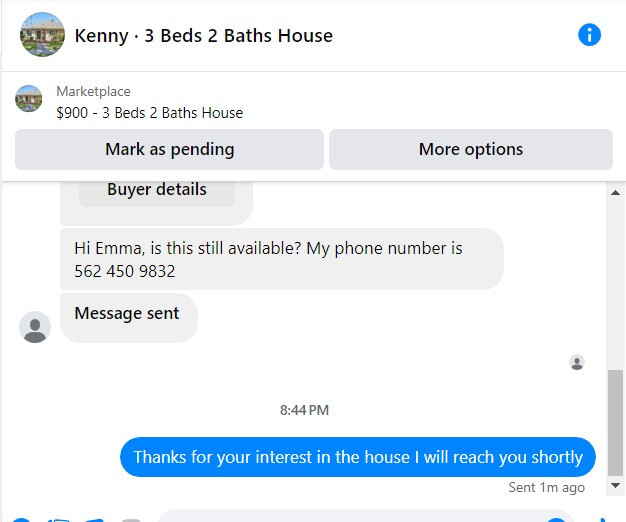626x522 pixels.
Task: Mark the listing as pending
Action: click(x=169, y=149)
